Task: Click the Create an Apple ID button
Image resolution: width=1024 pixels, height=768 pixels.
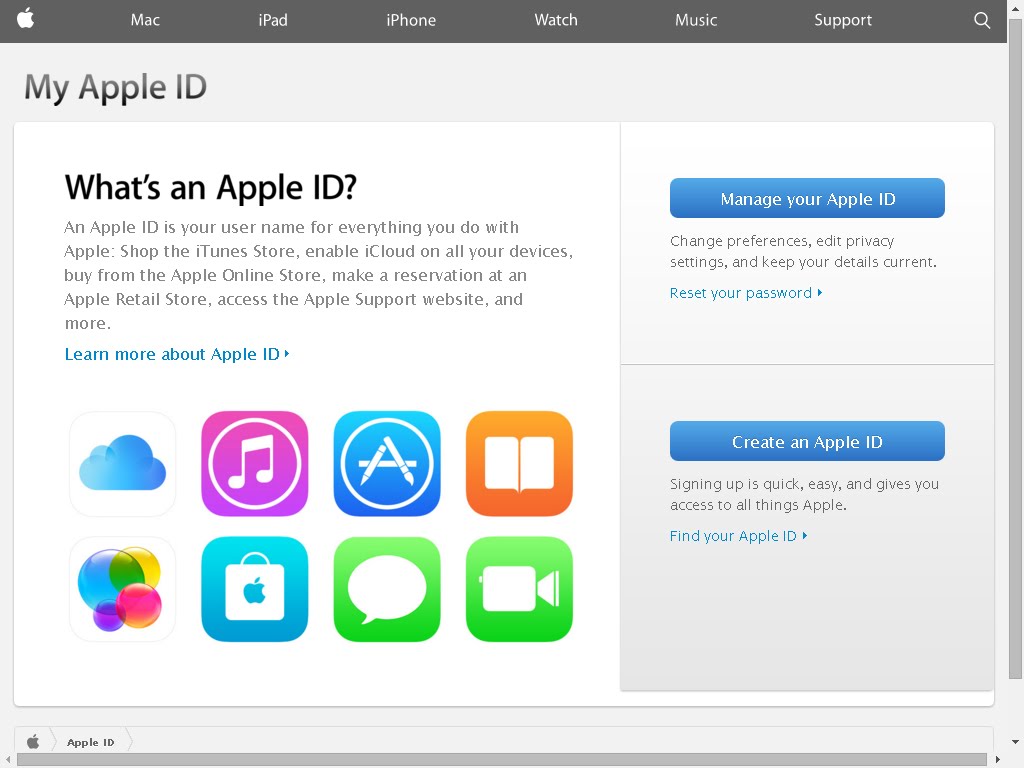Action: [x=807, y=441]
